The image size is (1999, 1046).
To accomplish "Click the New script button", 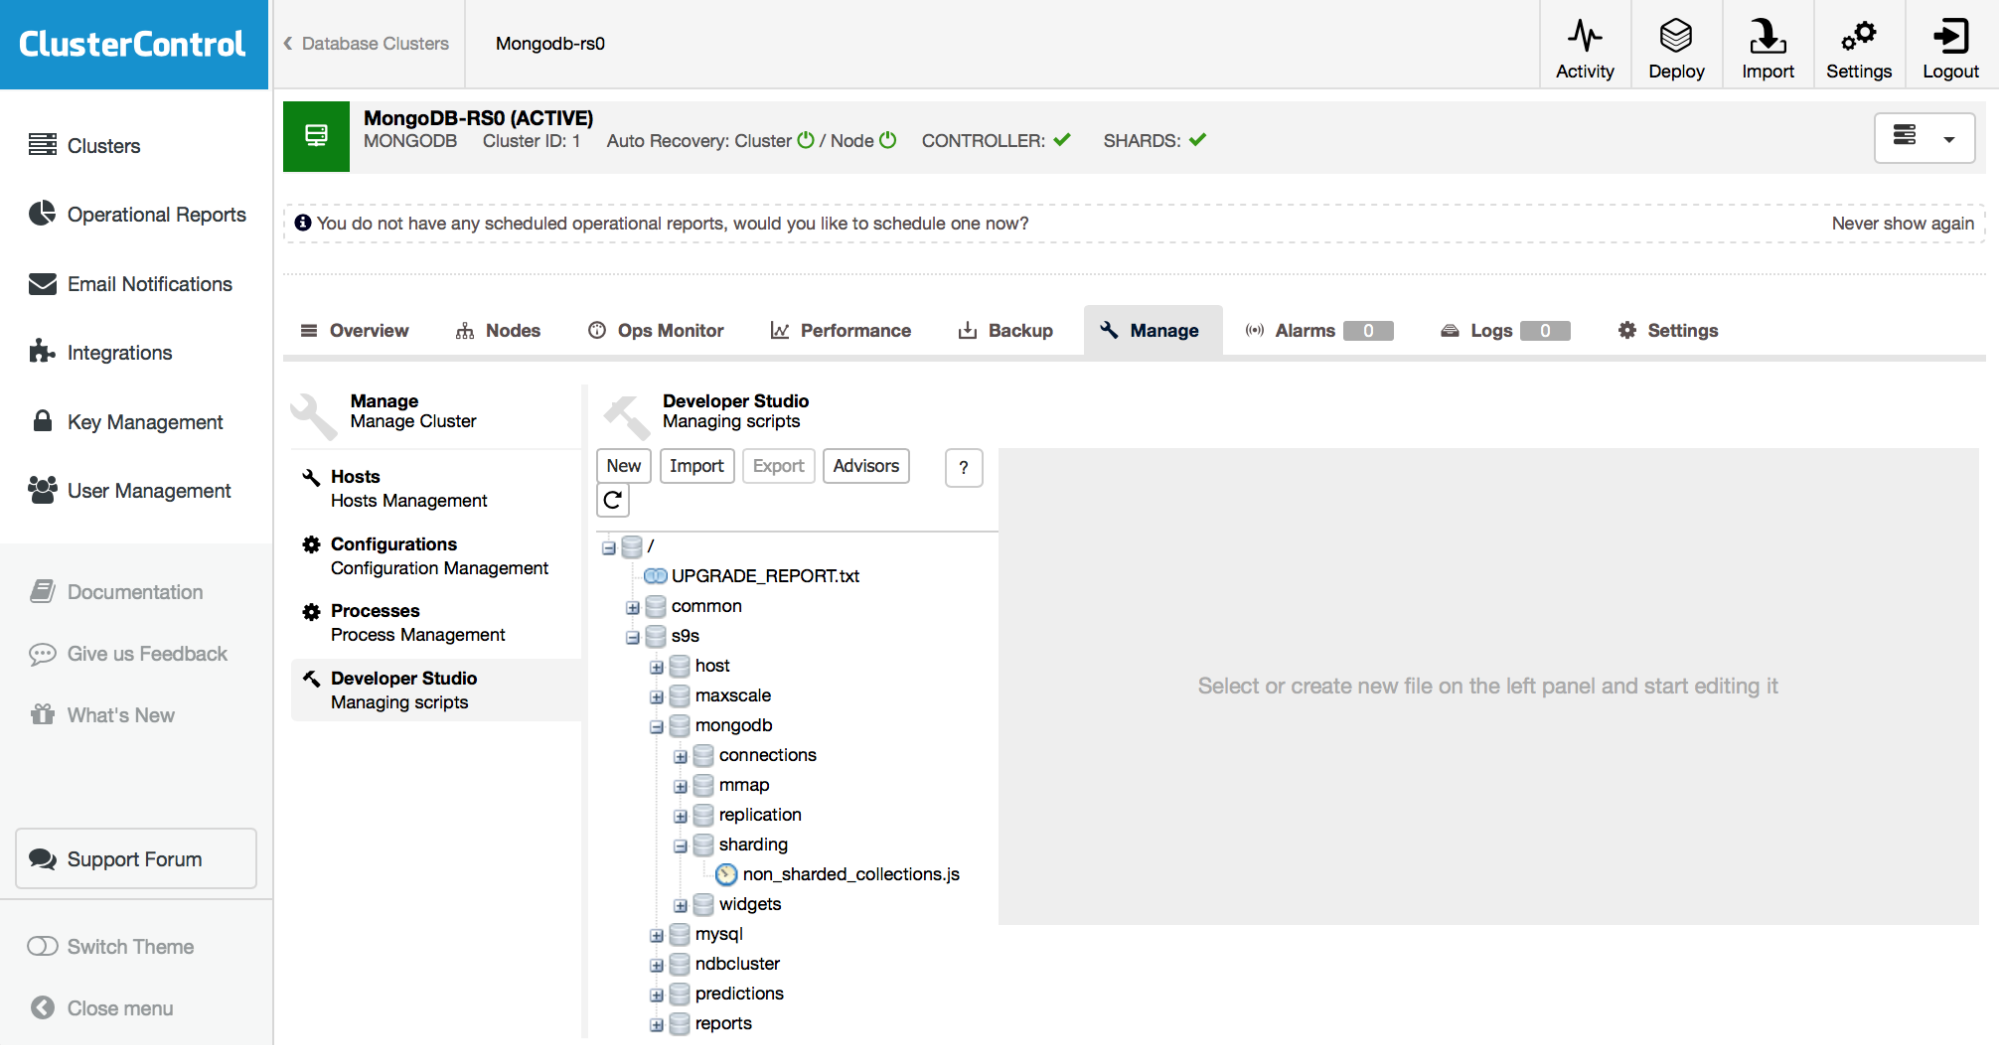I will (624, 466).
